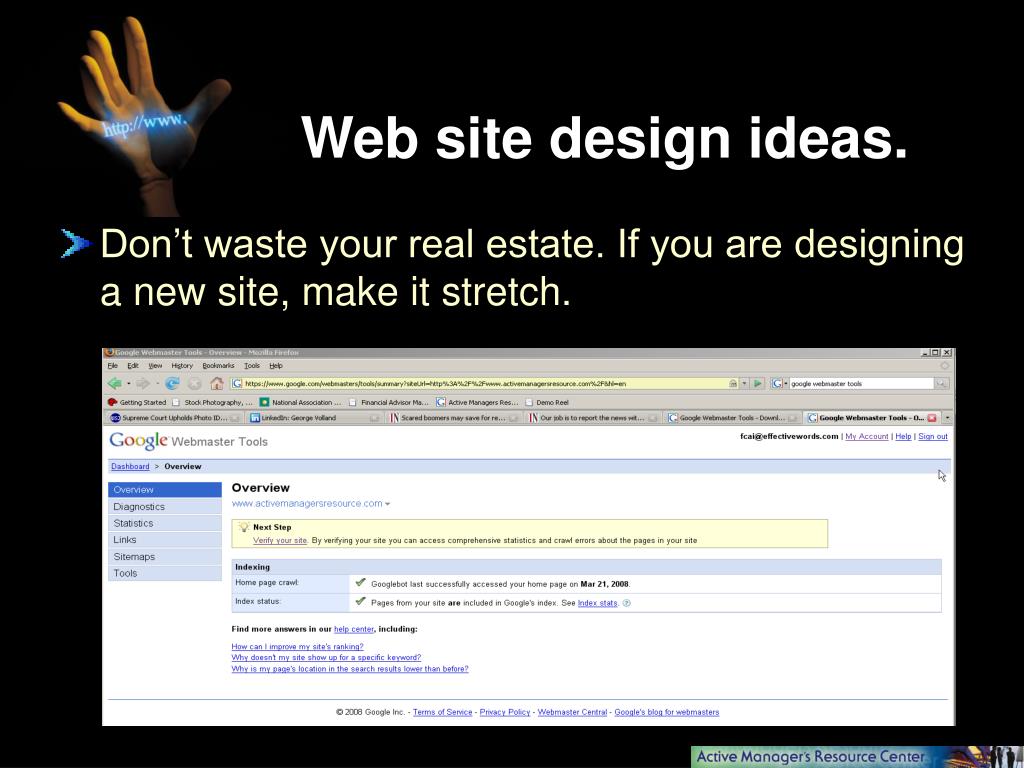The height and width of the screenshot is (768, 1024).
Task: Click the Index status green checkmark
Action: pyautogui.click(x=360, y=601)
